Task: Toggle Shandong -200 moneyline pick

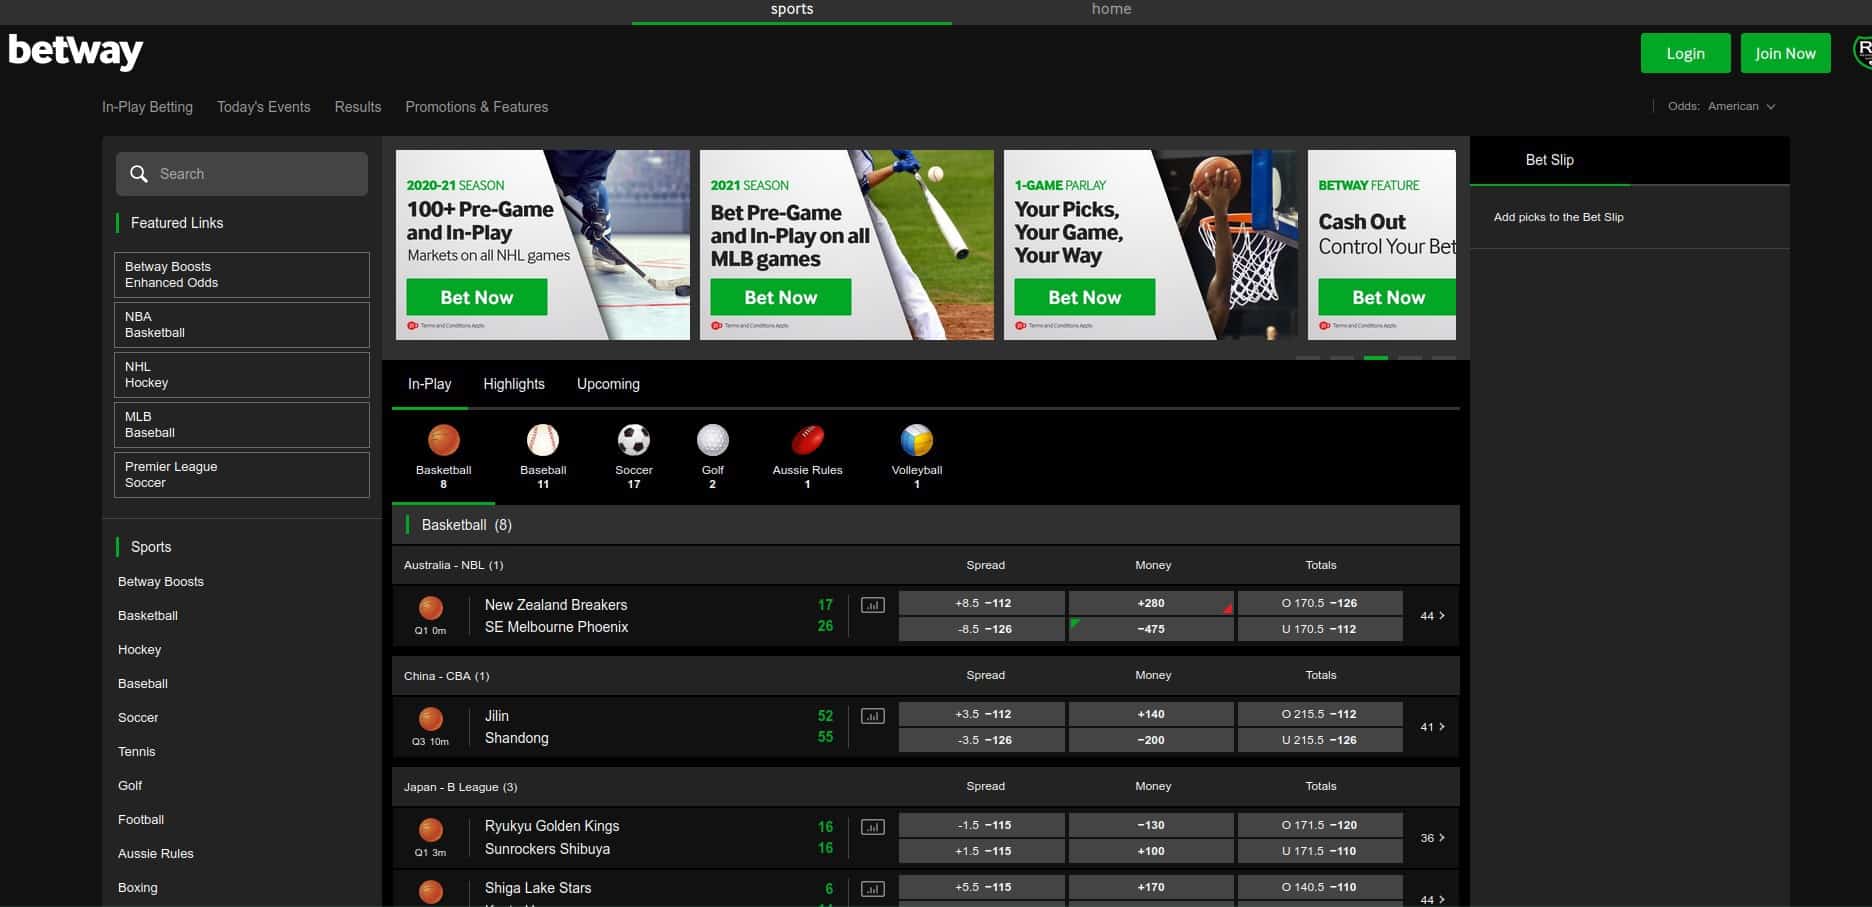Action: (1150, 740)
